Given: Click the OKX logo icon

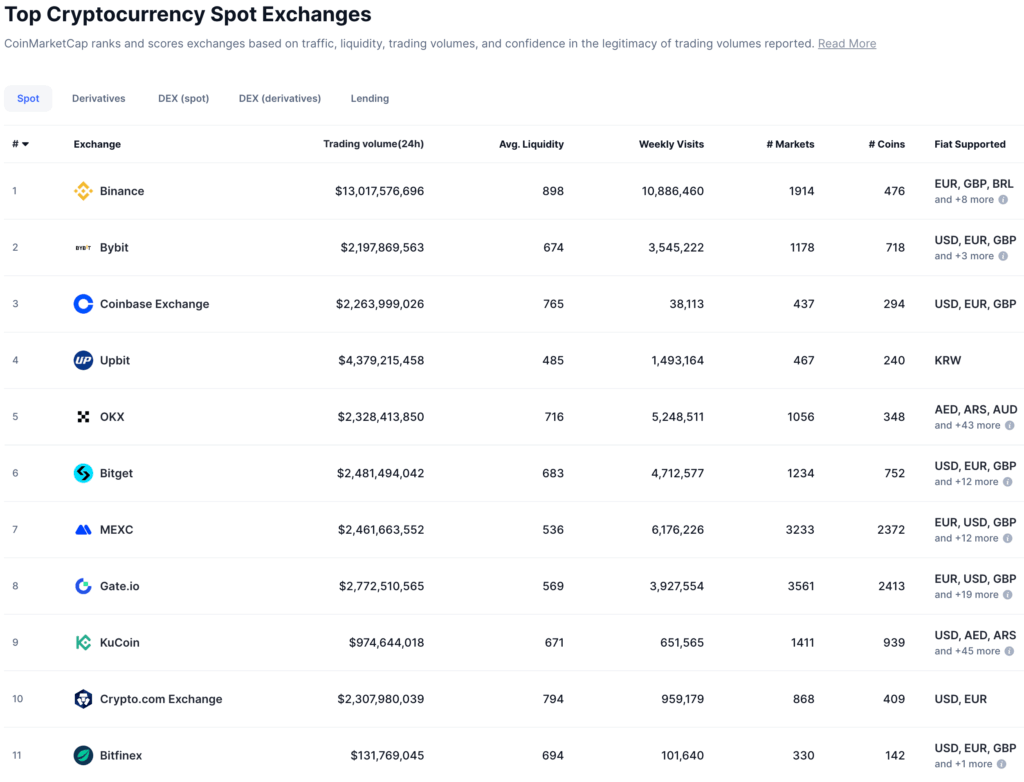Looking at the screenshot, I should click(x=84, y=416).
